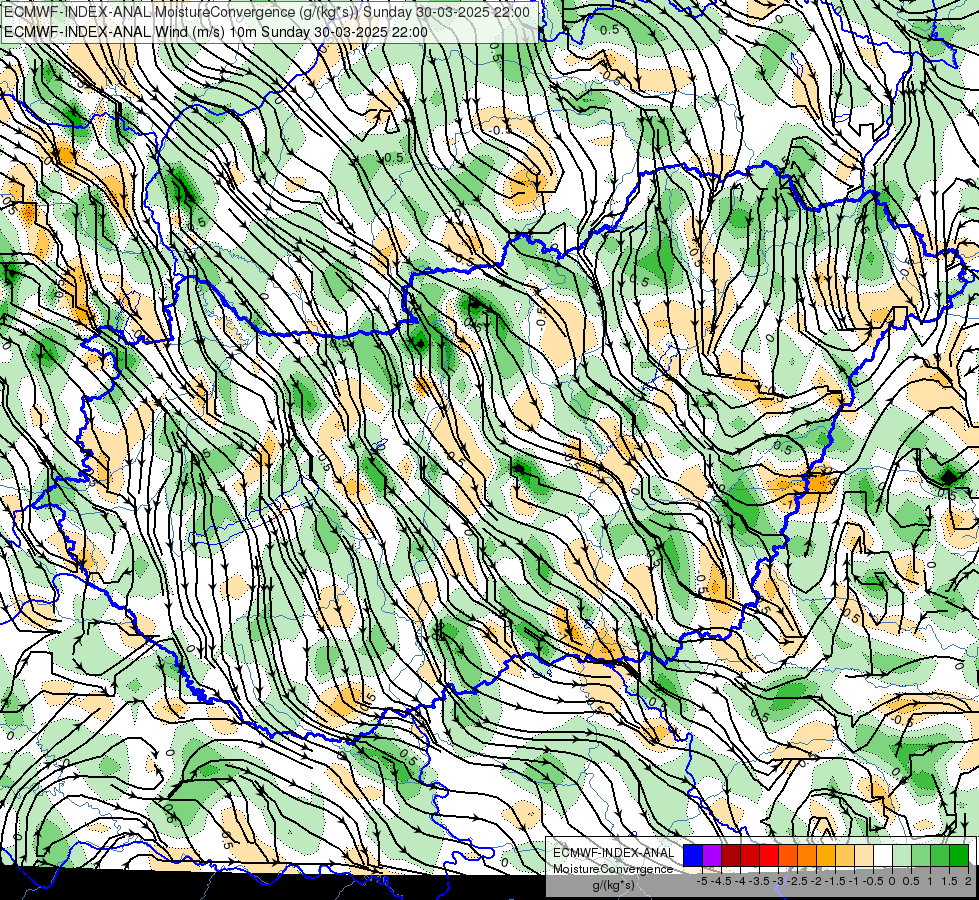Image resolution: width=979 pixels, height=900 pixels.
Task: Click the MoistureConvergence title line at top
Action: (267, 12)
